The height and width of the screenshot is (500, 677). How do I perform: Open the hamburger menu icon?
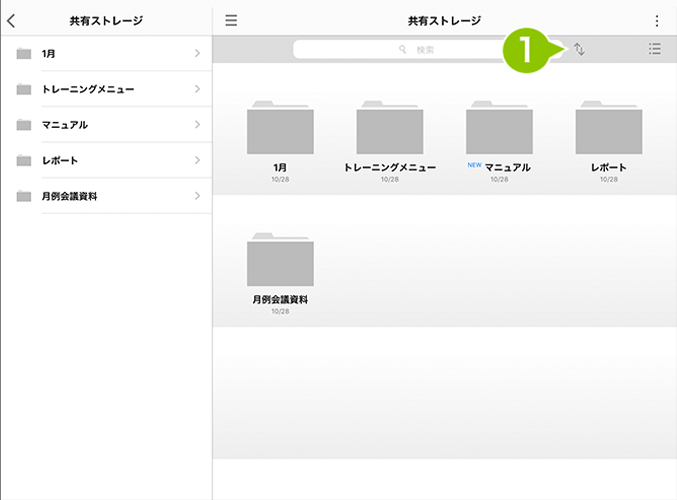pyautogui.click(x=231, y=20)
